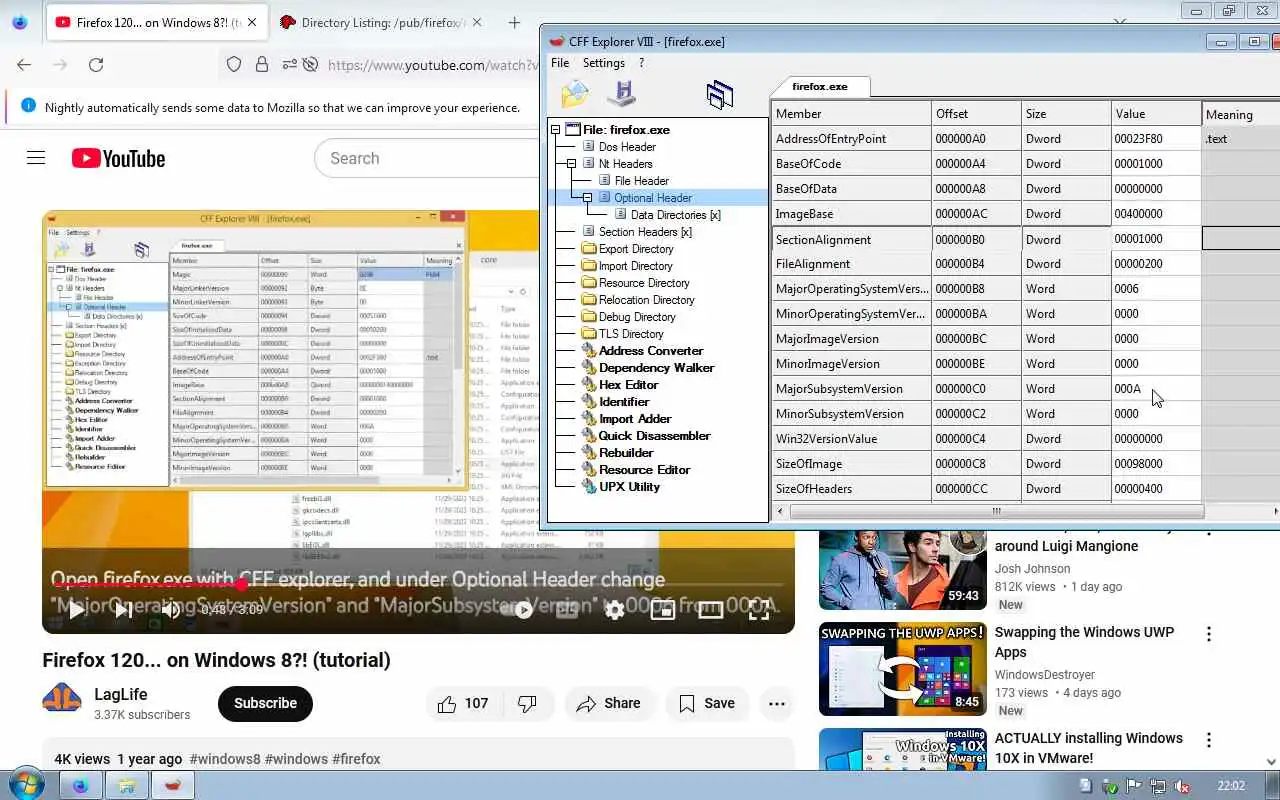Select Import Directory folder in tree
The image size is (1280, 800).
tap(636, 266)
